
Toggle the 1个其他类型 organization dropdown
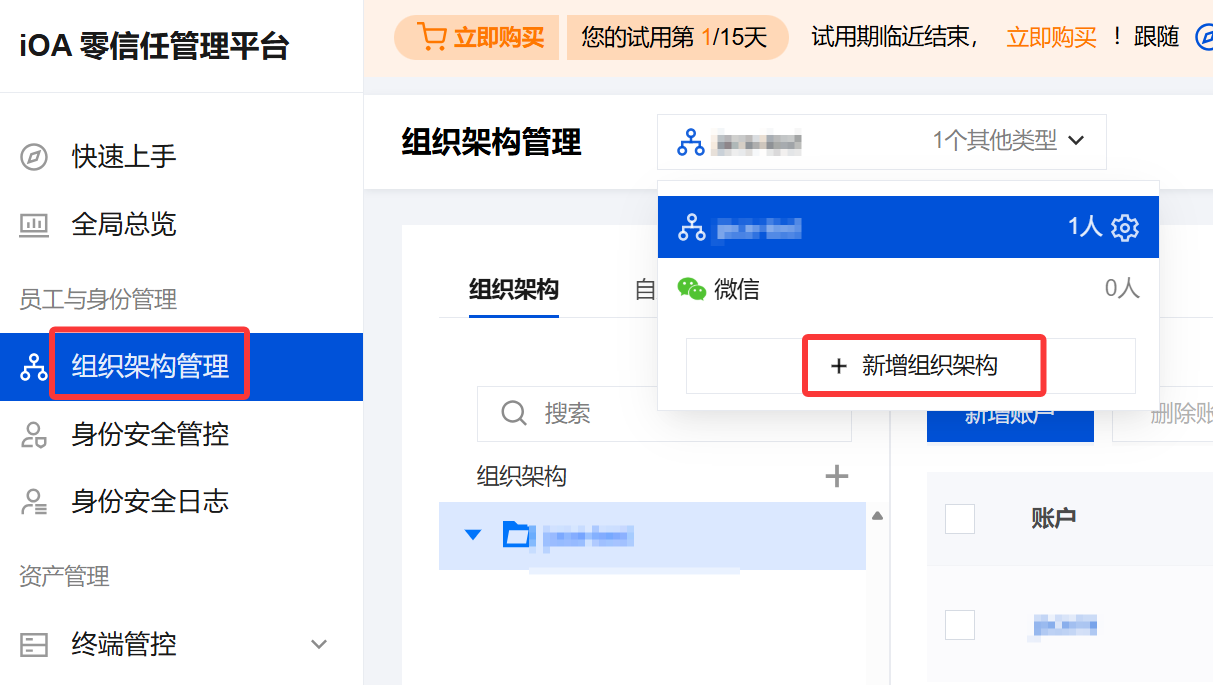tap(882, 142)
